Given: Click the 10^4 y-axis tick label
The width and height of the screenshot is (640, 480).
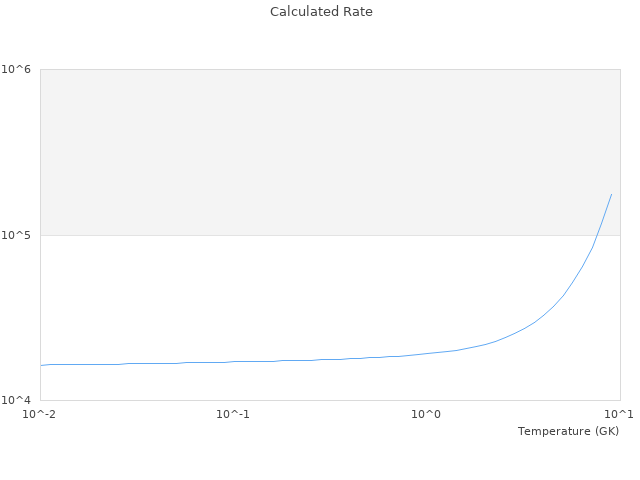Looking at the screenshot, I should [x=17, y=401].
